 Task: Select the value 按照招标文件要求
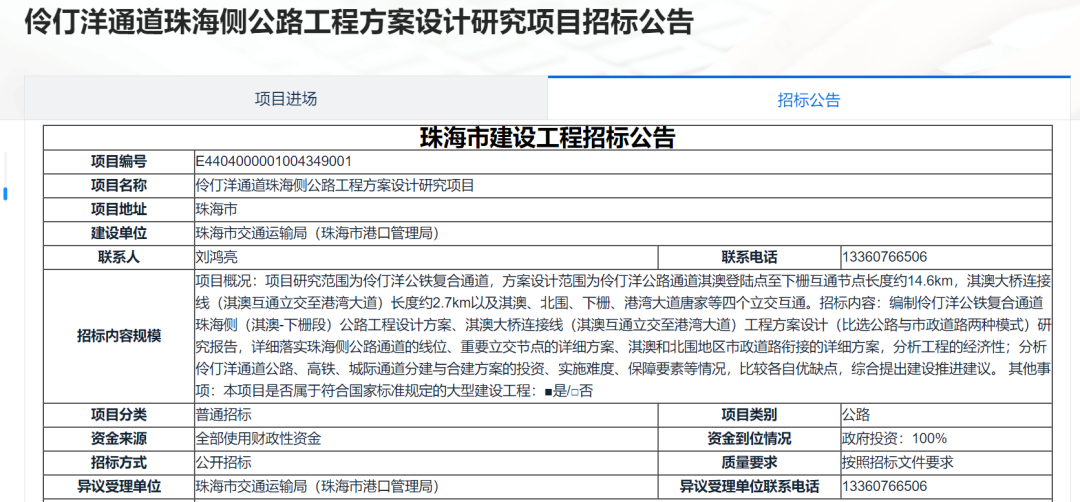[x=897, y=463]
